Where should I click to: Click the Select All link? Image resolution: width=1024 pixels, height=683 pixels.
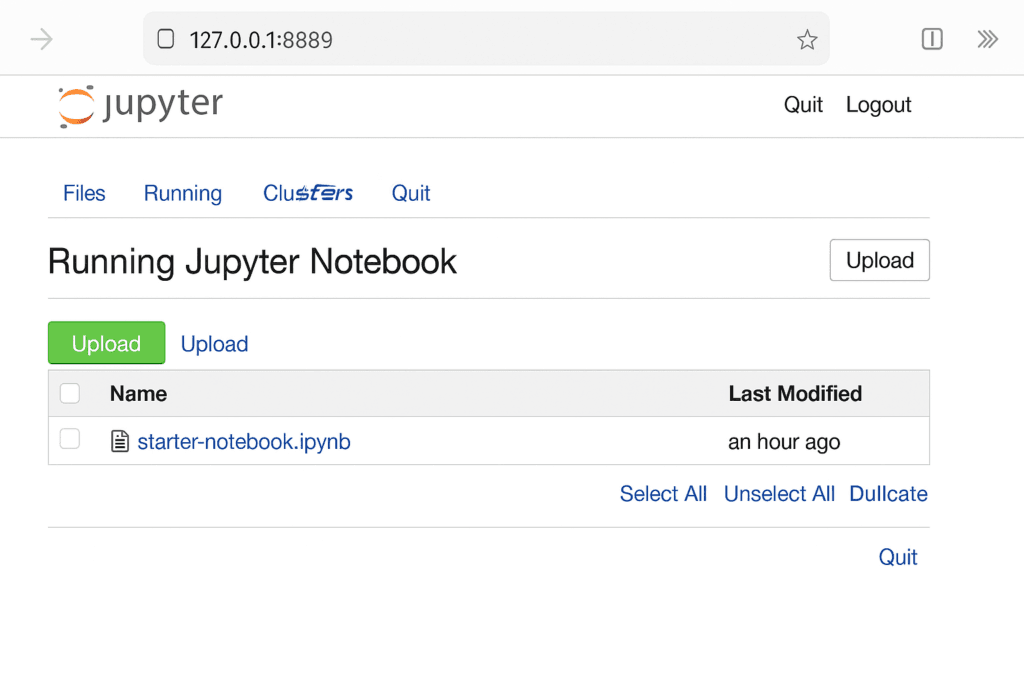click(x=664, y=494)
